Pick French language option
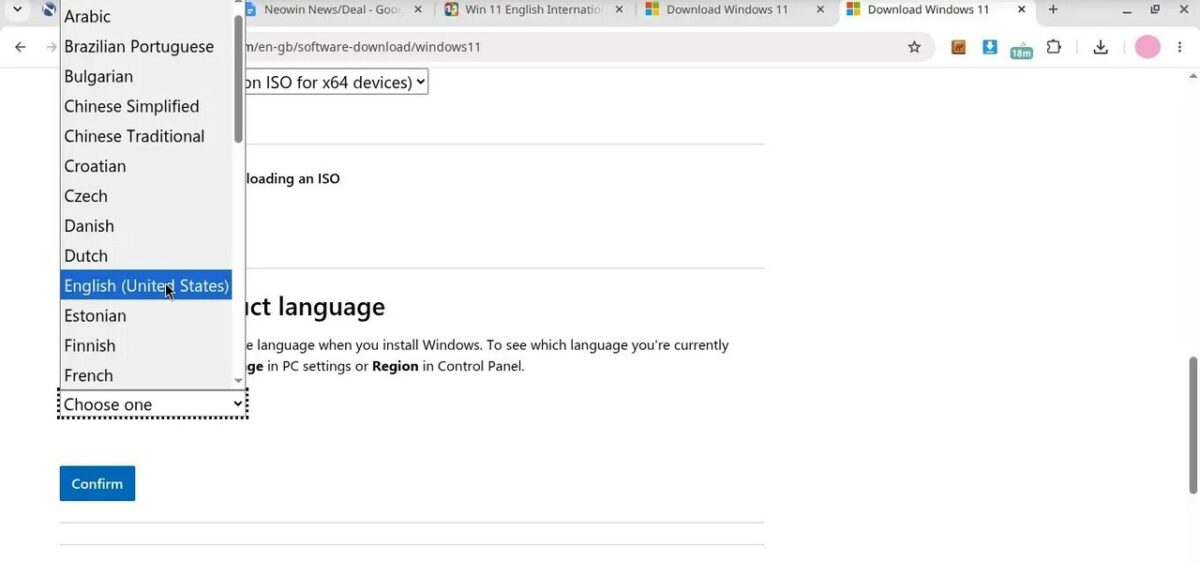Image resolution: width=1200 pixels, height=563 pixels. pyautogui.click(x=146, y=375)
